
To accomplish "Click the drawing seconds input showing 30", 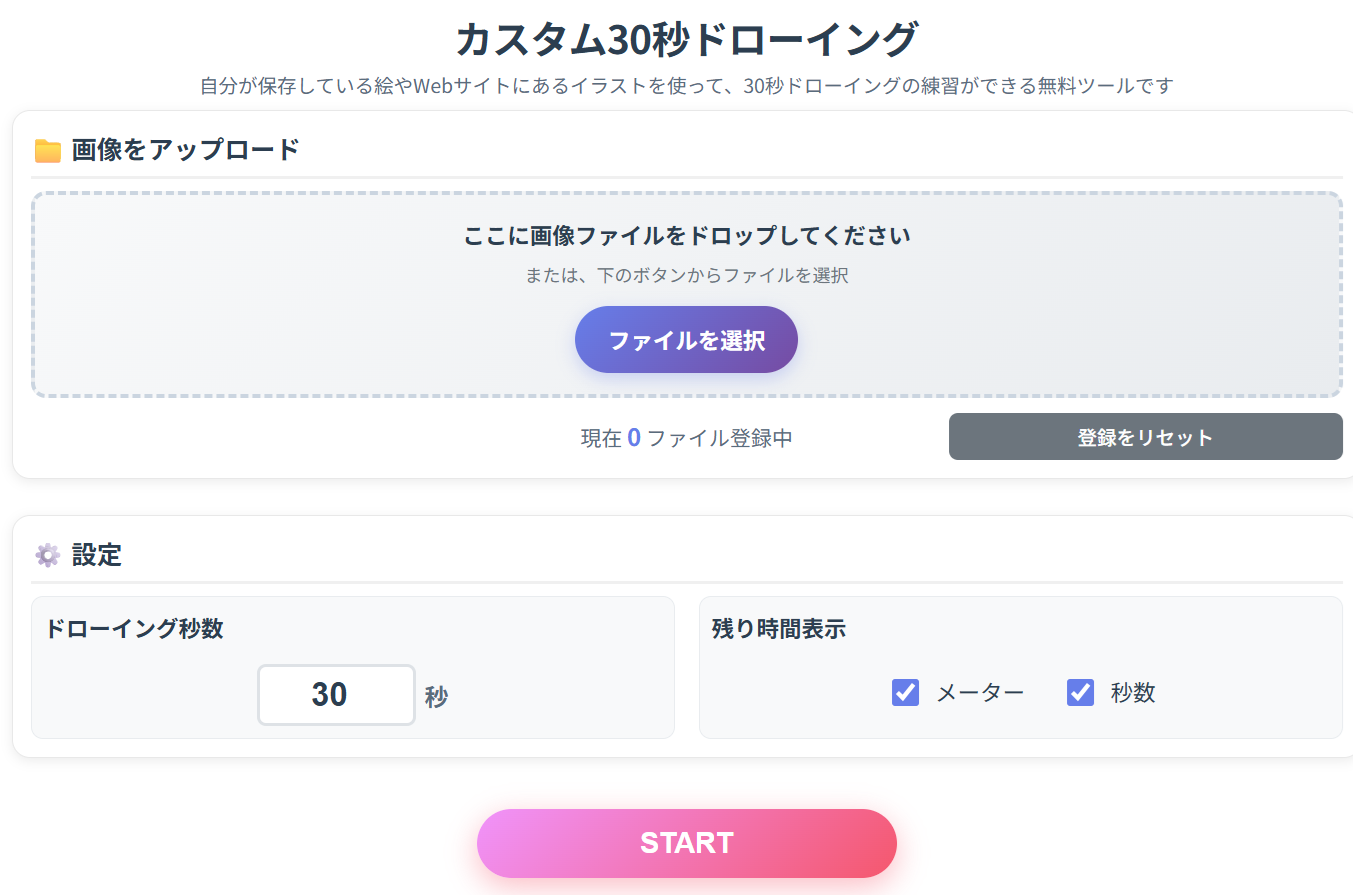I will tap(336, 694).
